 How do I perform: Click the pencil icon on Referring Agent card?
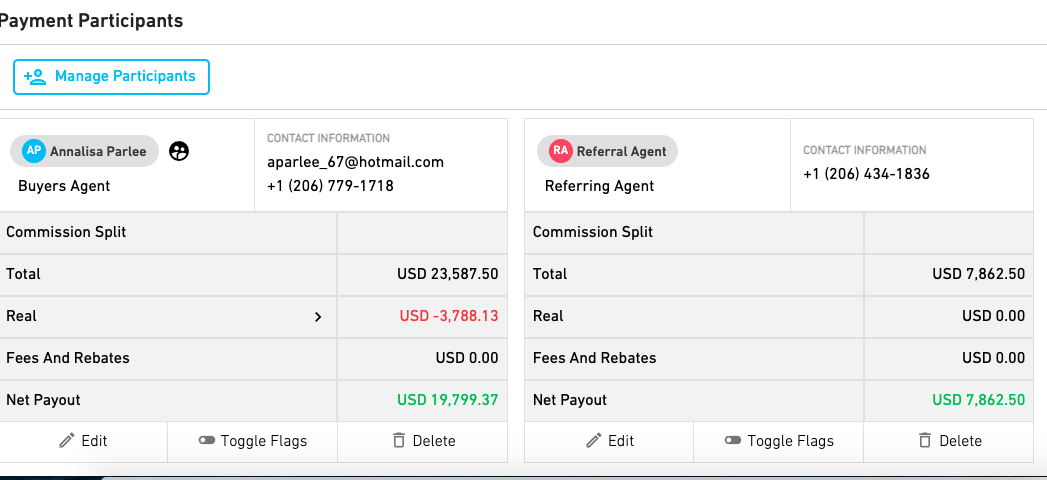pos(594,441)
